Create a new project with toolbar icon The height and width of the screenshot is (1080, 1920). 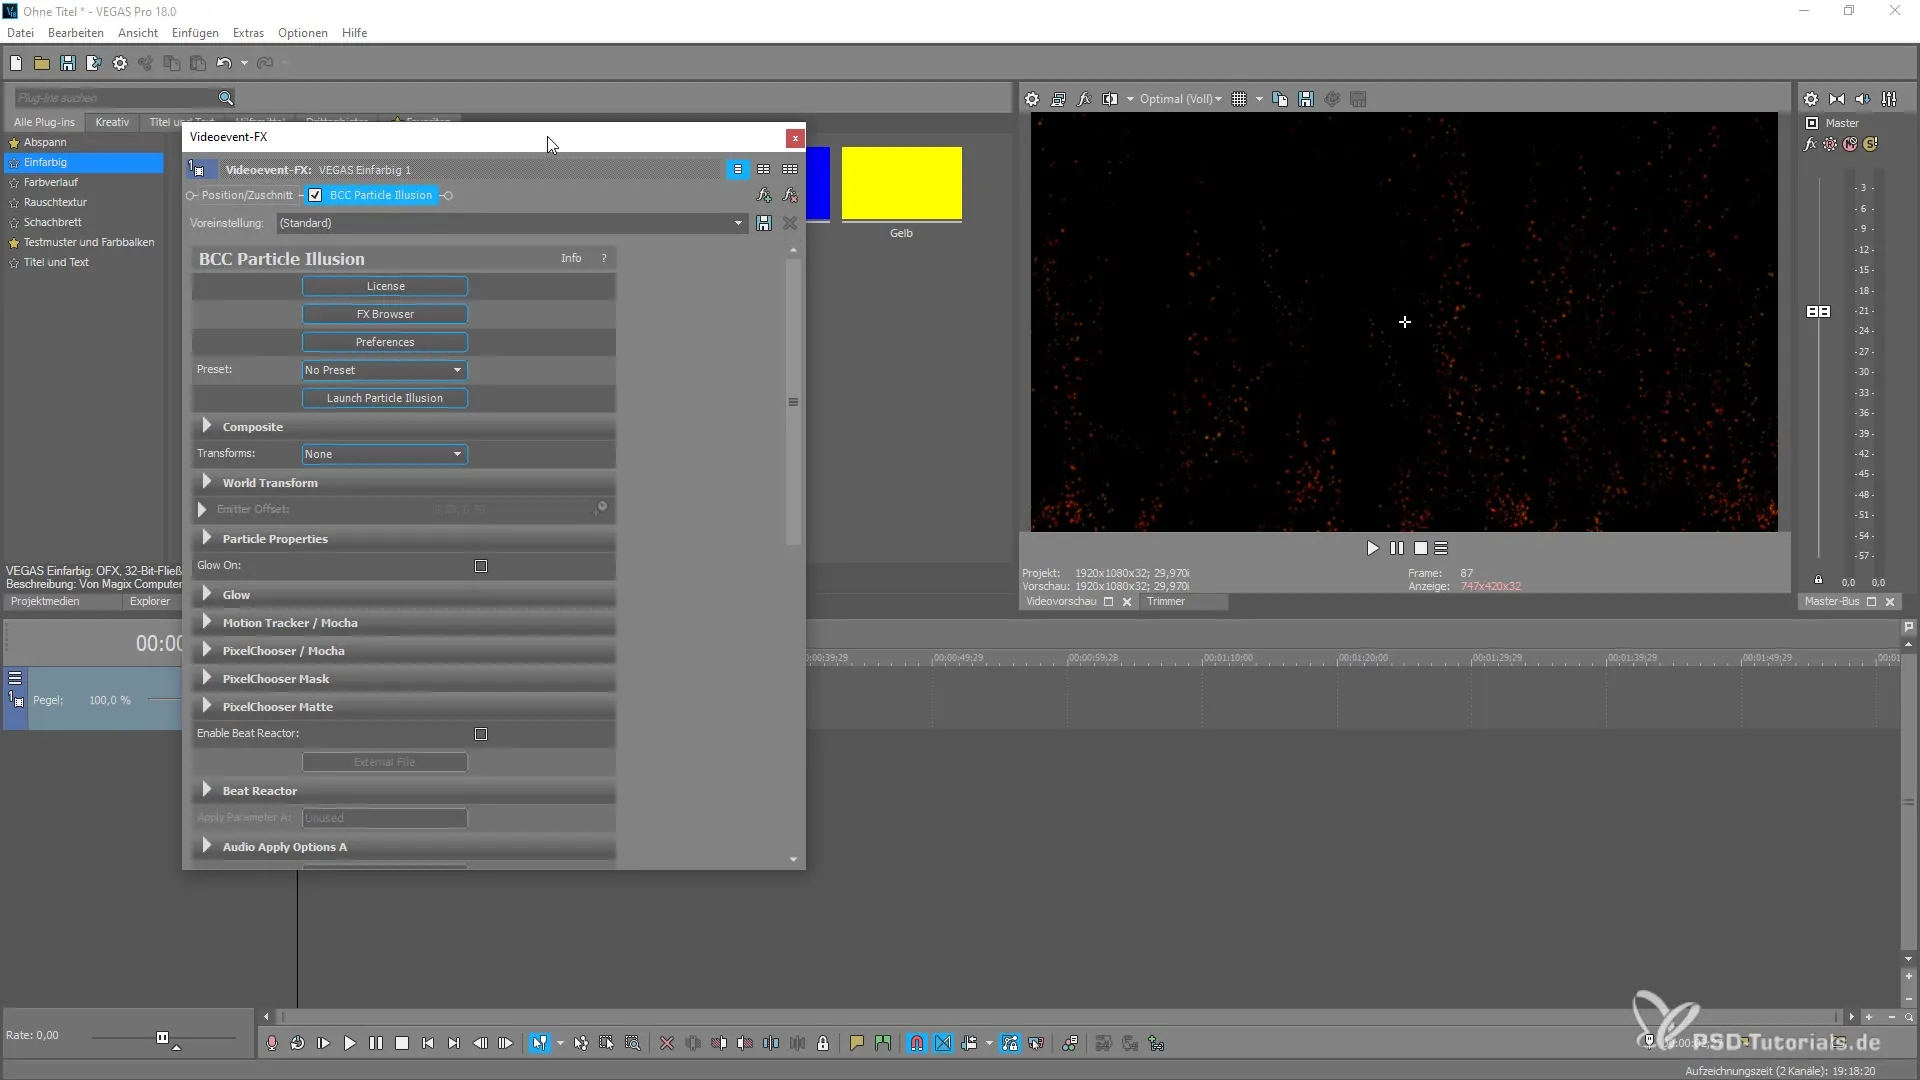(16, 63)
